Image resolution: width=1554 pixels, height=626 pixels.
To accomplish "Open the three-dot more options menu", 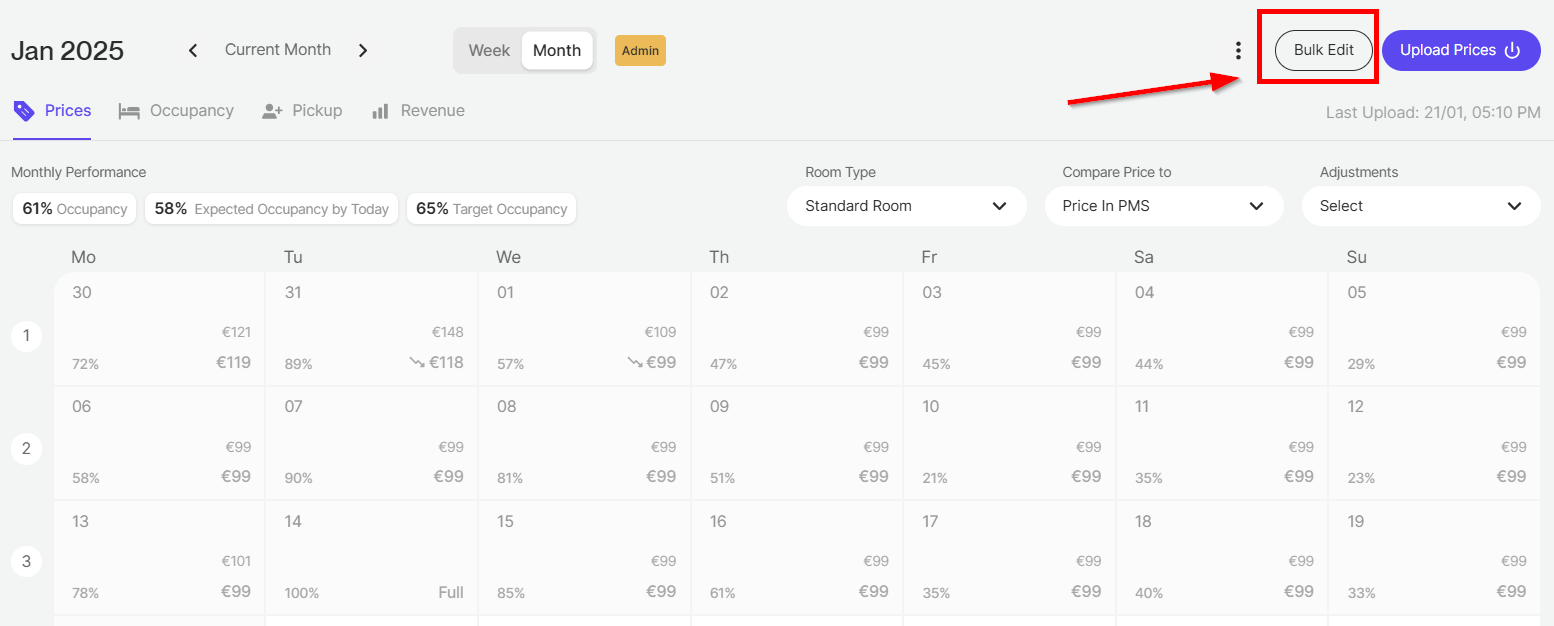I will point(1238,50).
